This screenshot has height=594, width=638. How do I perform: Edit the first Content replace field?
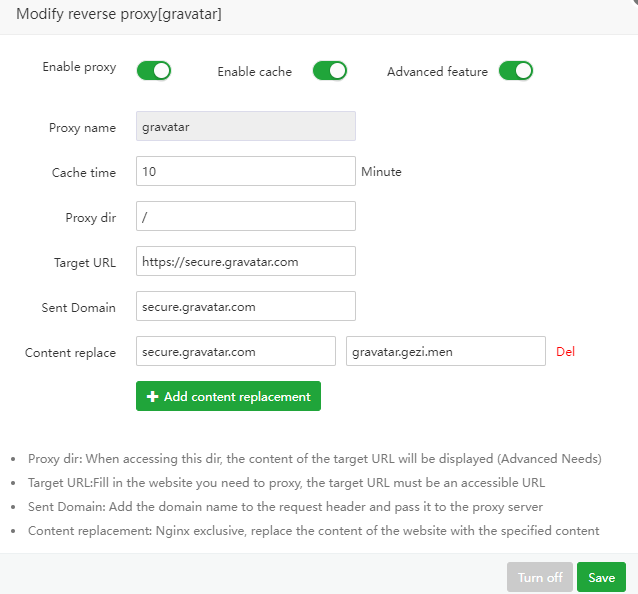pos(235,351)
